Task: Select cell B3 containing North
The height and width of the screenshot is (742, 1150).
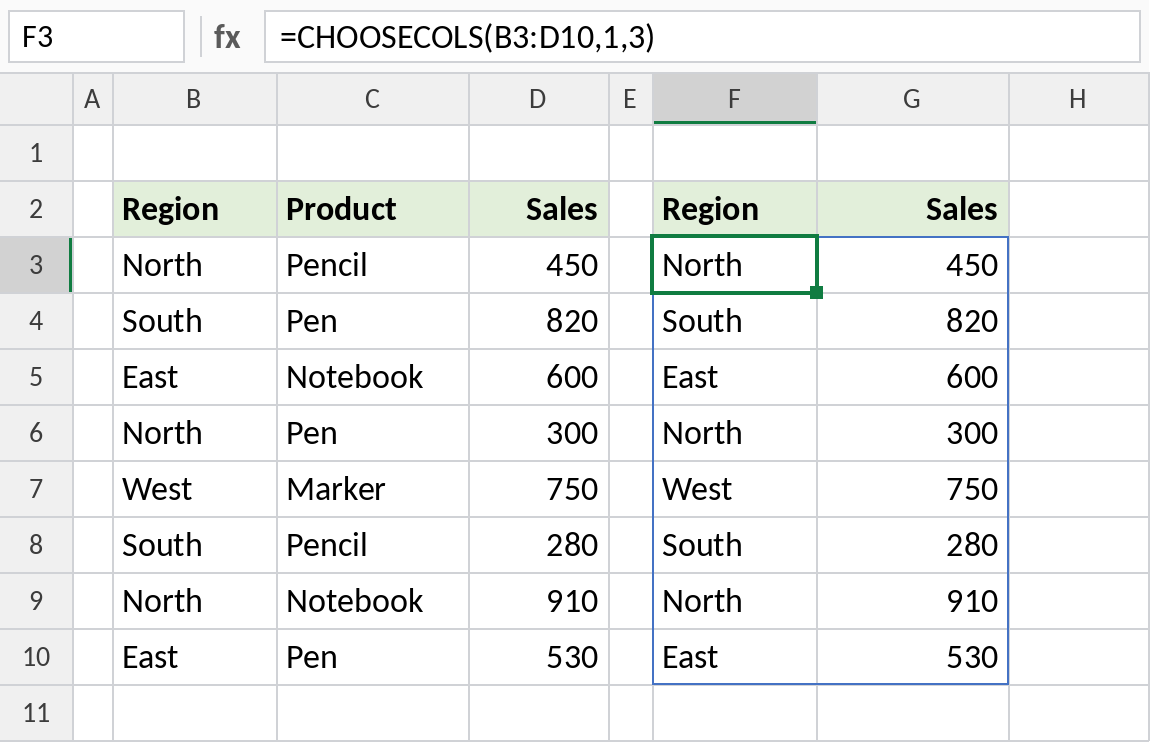Action: coord(194,265)
